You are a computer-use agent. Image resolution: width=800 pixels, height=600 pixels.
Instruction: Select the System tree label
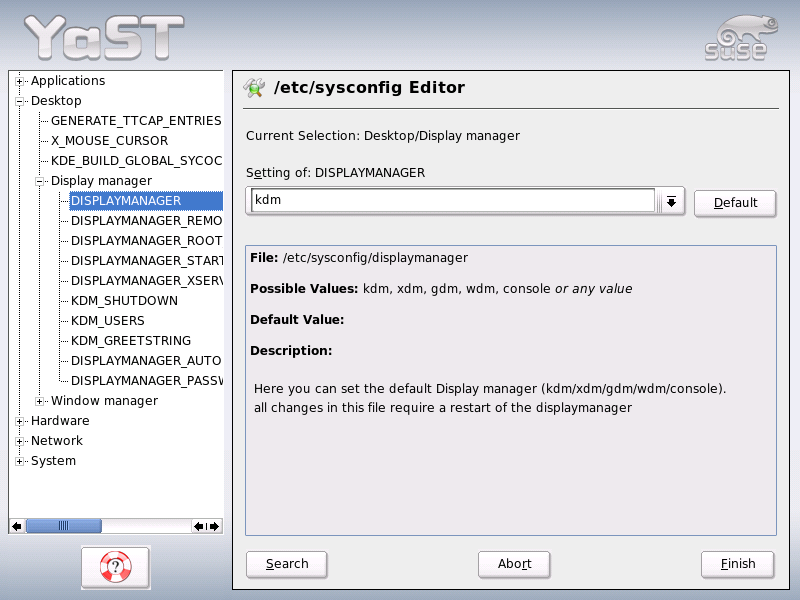[x=53, y=461]
